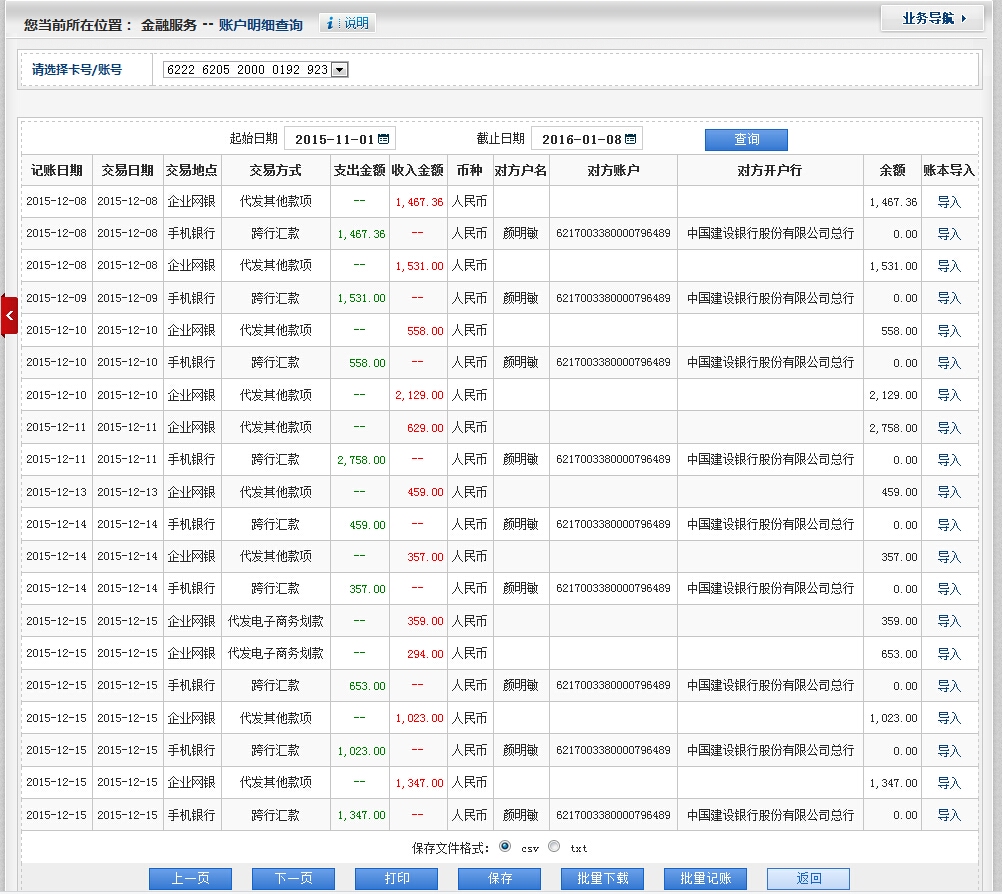The image size is (1002, 894).
Task: Click 导入 link for 1,347.00 income row
Action: [x=948, y=783]
